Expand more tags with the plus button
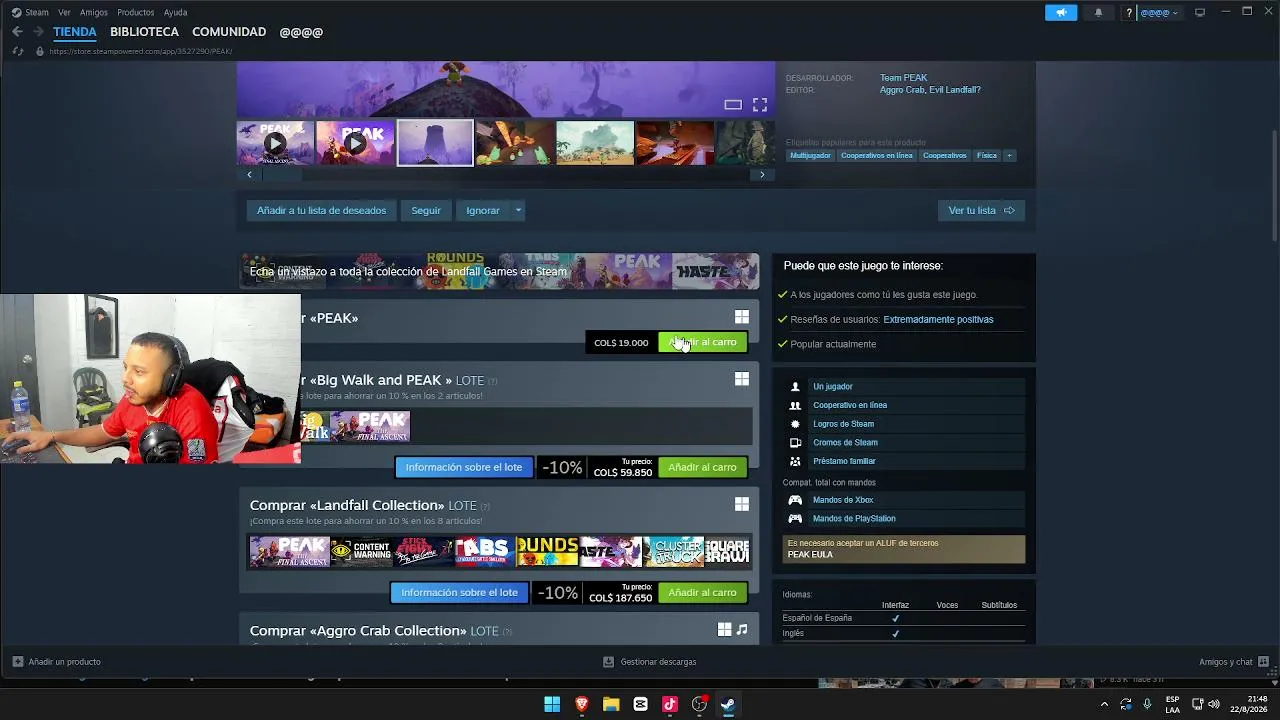 click(x=1009, y=156)
